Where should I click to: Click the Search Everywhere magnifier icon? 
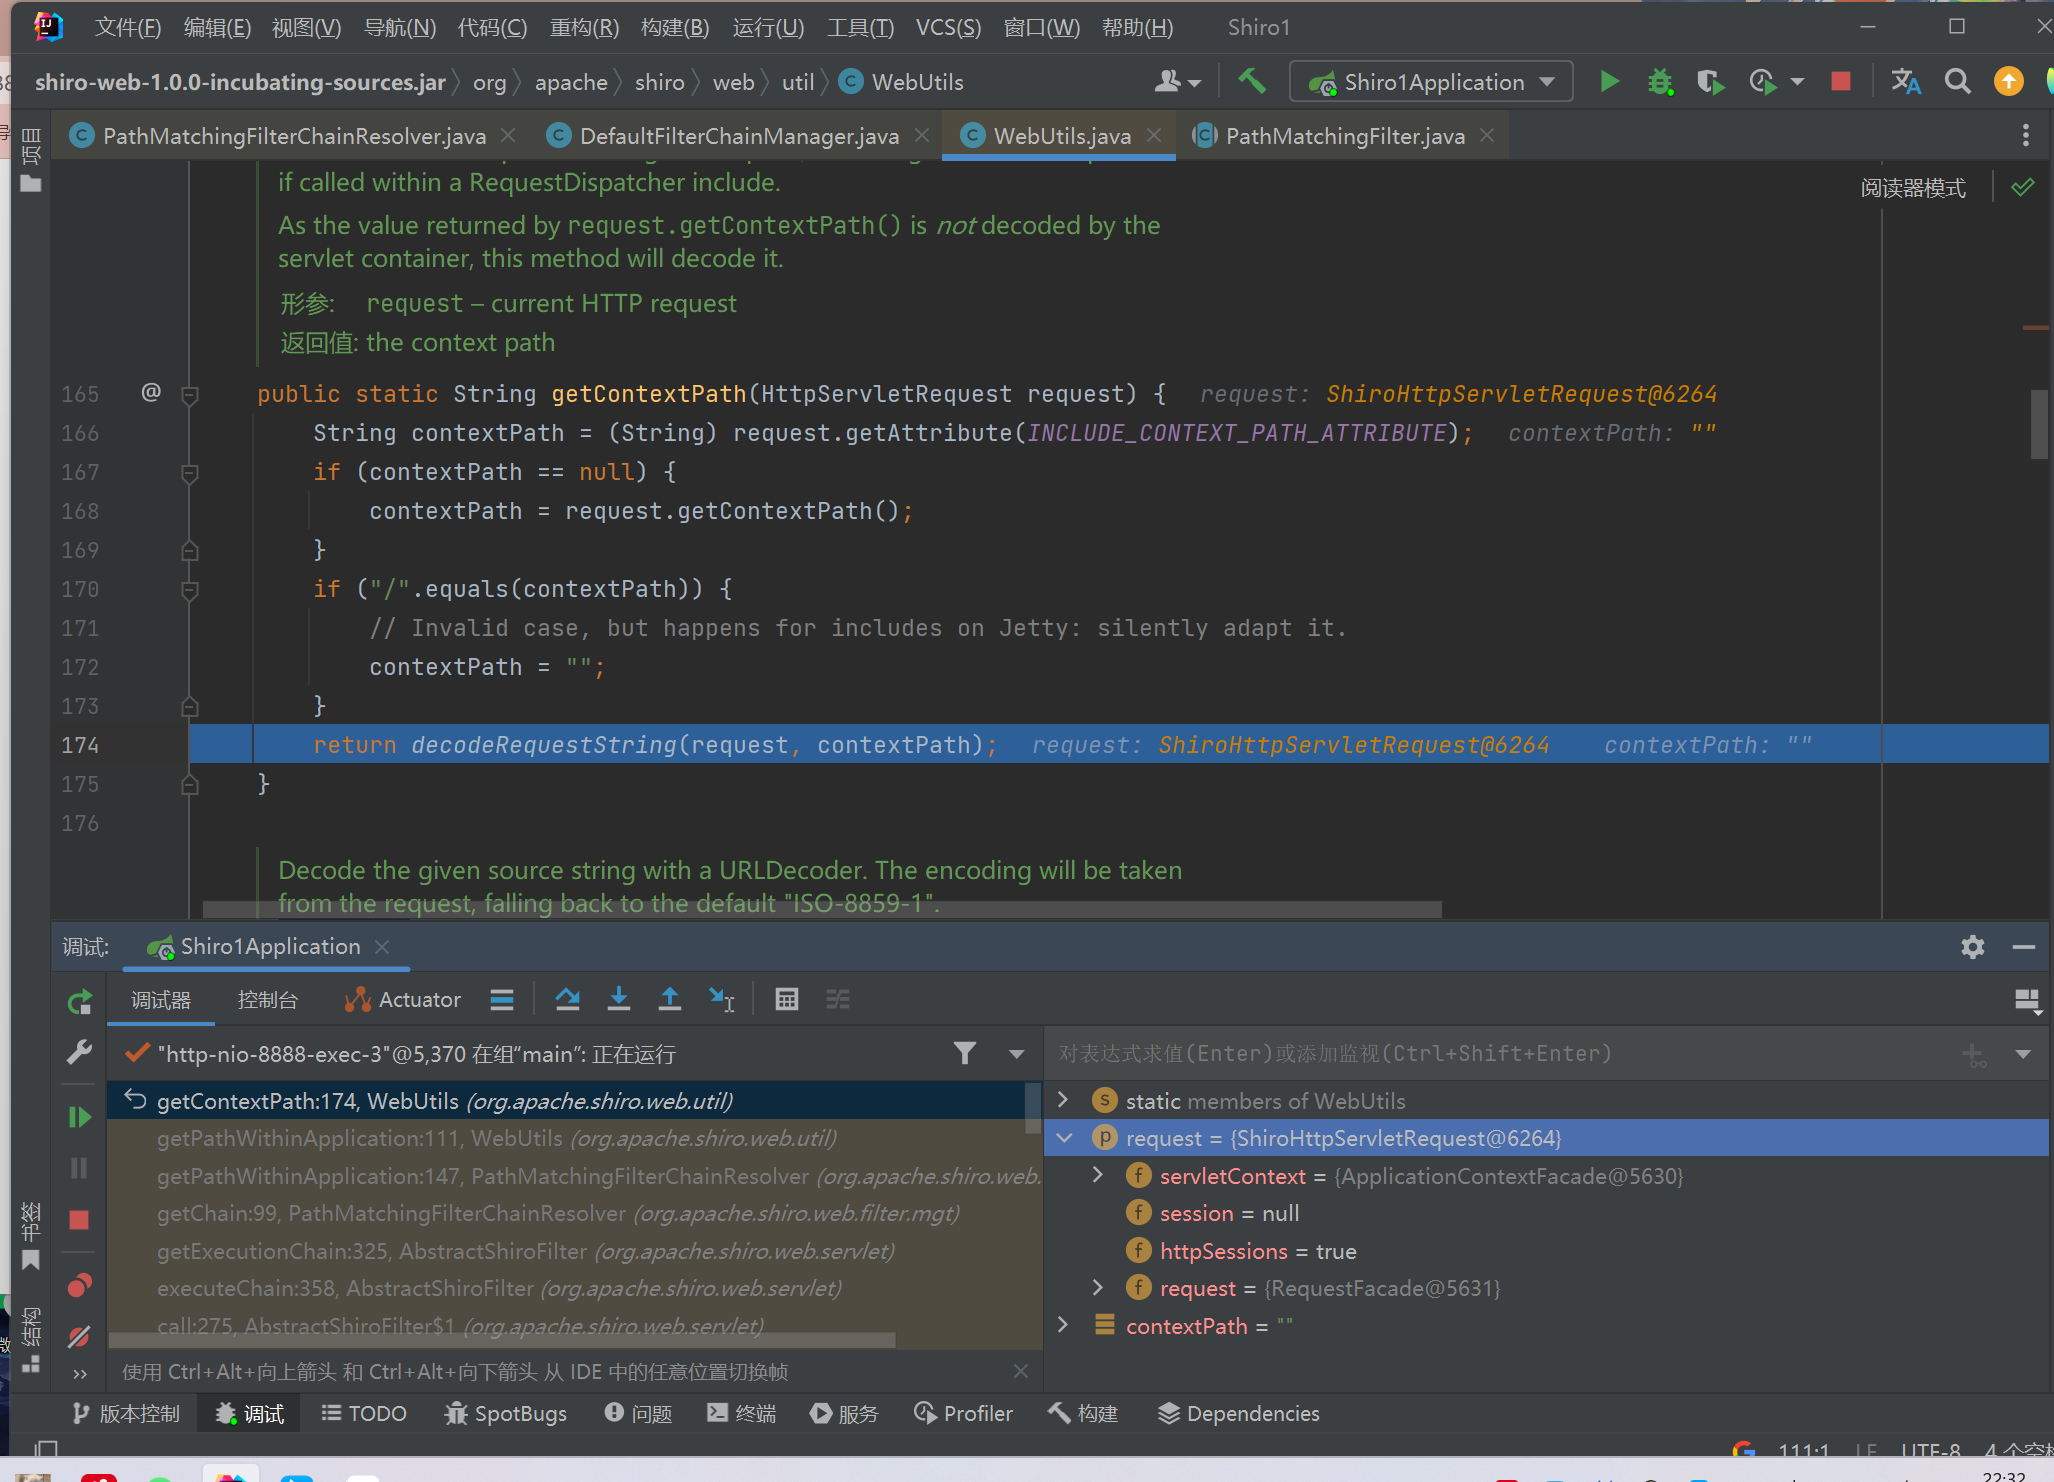click(x=1957, y=82)
